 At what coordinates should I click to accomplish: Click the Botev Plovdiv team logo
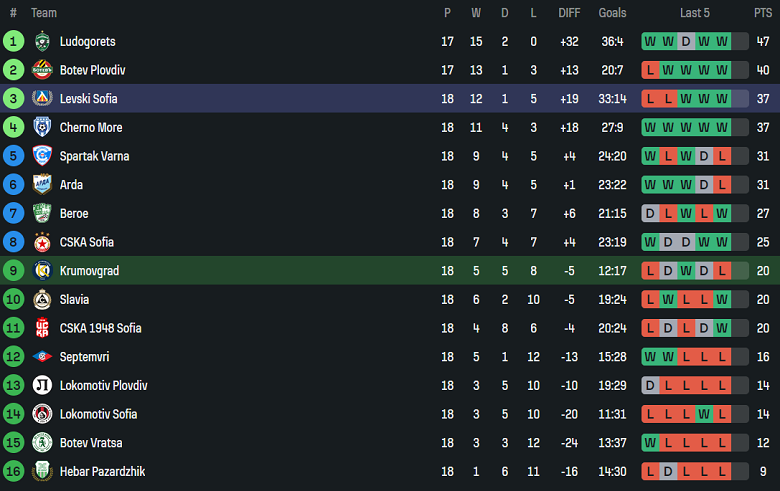coord(42,70)
